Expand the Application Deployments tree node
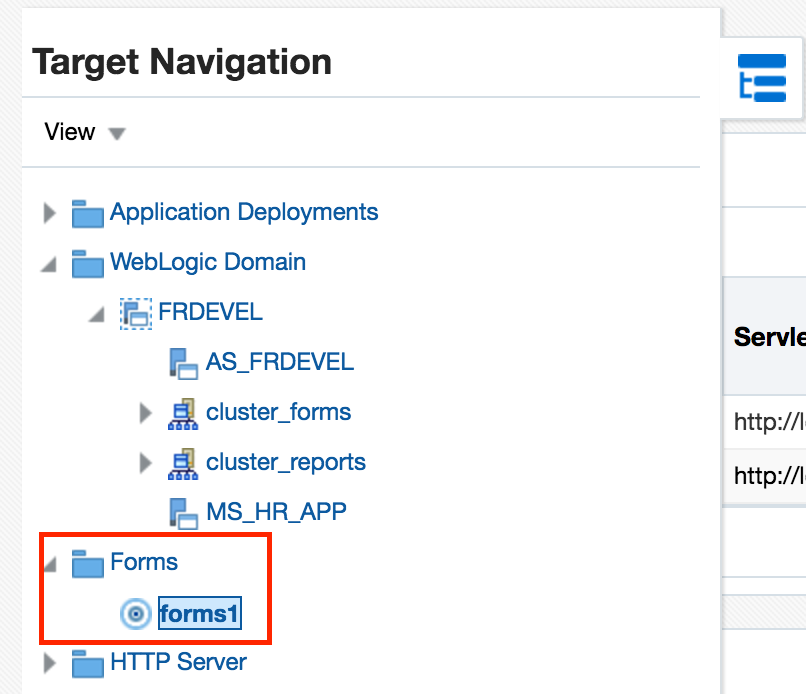This screenshot has width=806, height=694. (49, 212)
